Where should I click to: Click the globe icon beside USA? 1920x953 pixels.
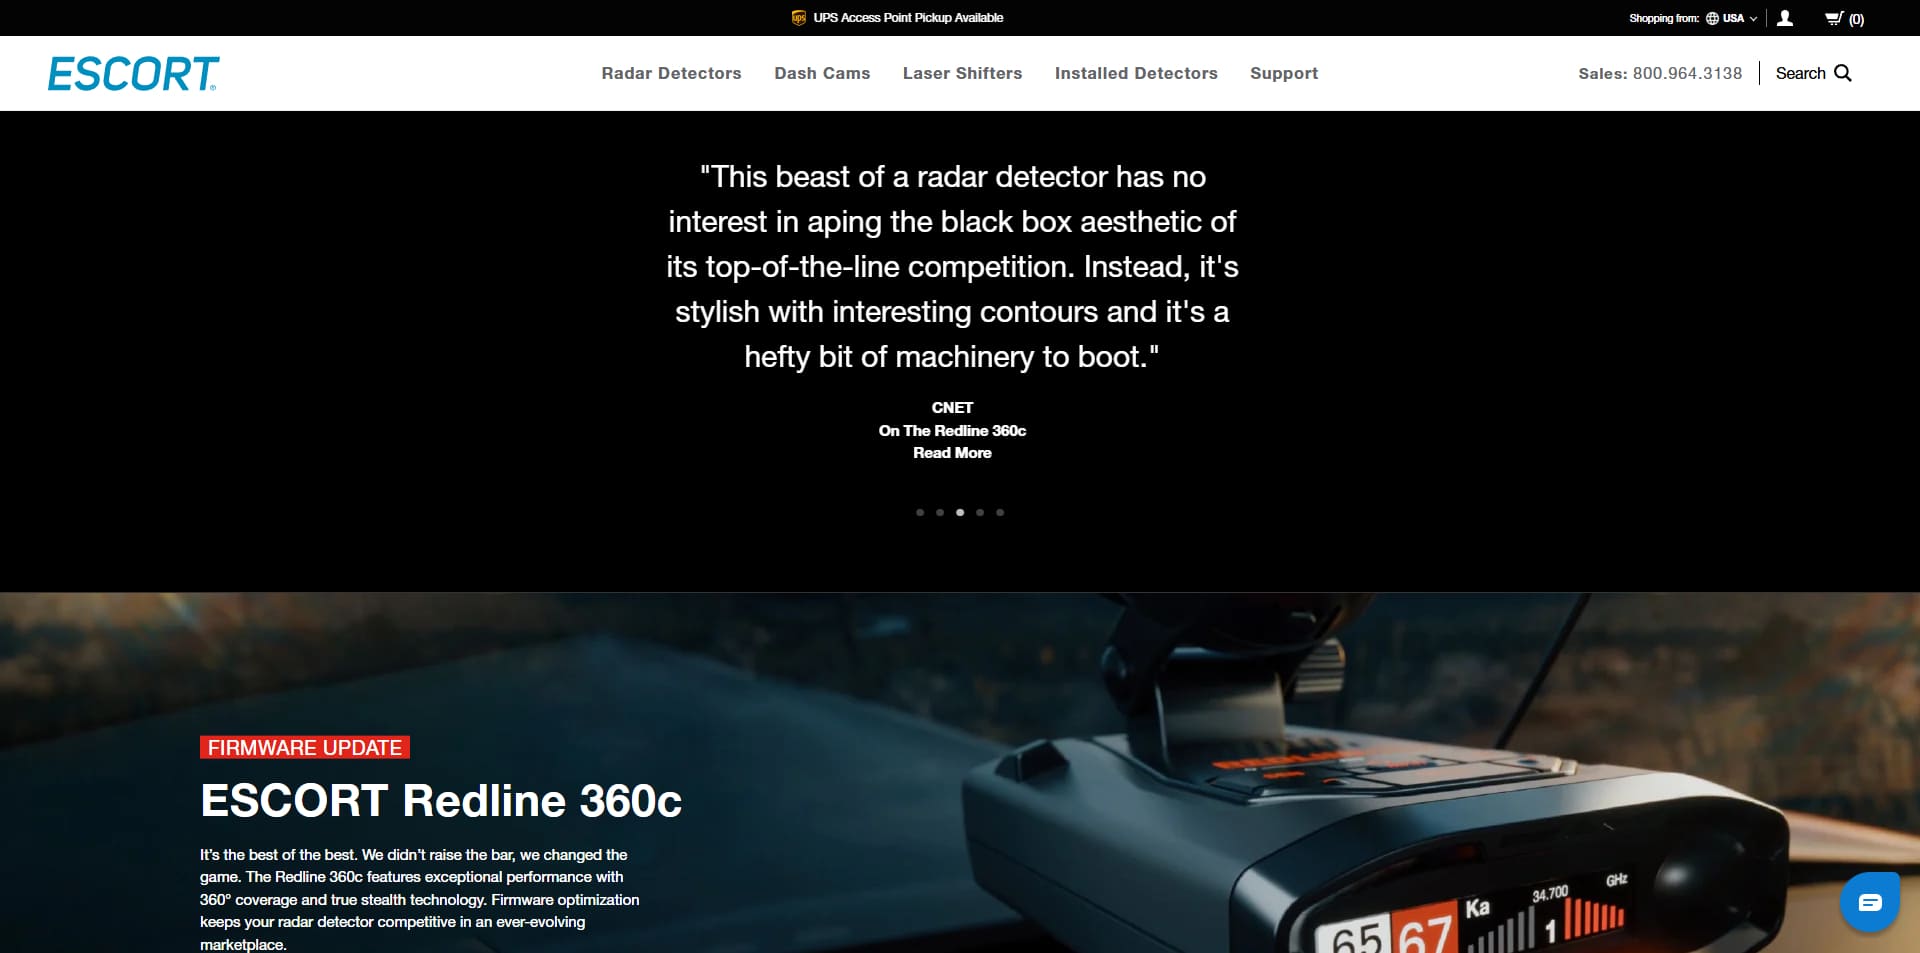pyautogui.click(x=1712, y=18)
